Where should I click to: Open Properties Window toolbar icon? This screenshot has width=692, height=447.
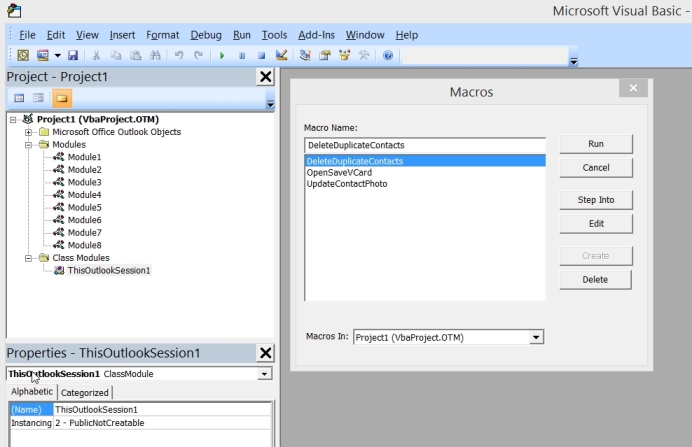tap(325, 55)
